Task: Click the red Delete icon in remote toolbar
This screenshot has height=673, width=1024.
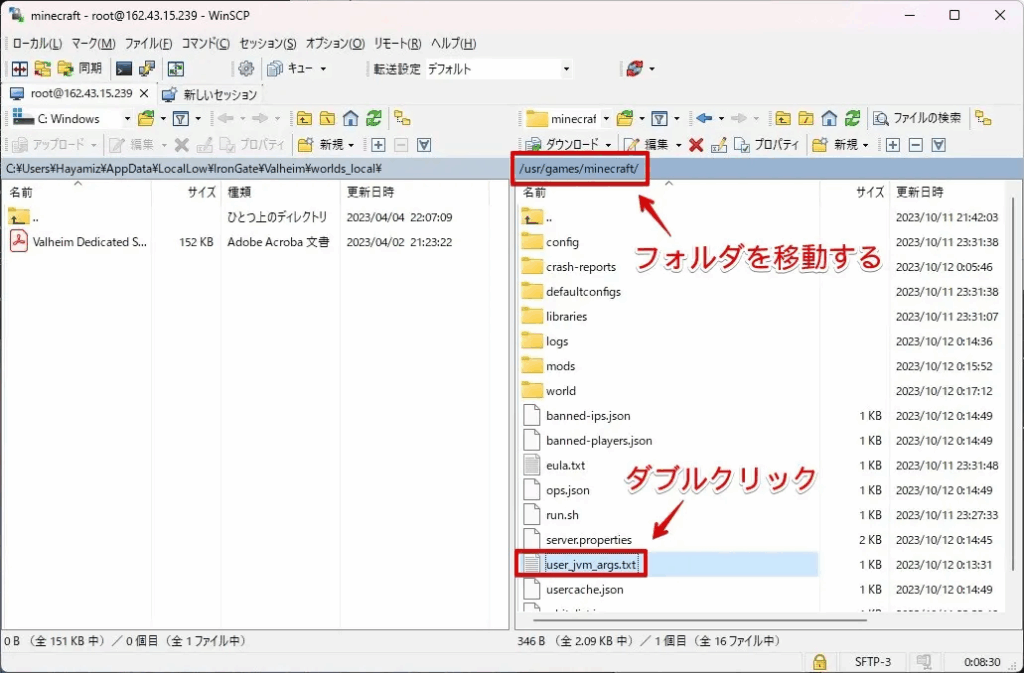Action: pyautogui.click(x=695, y=145)
